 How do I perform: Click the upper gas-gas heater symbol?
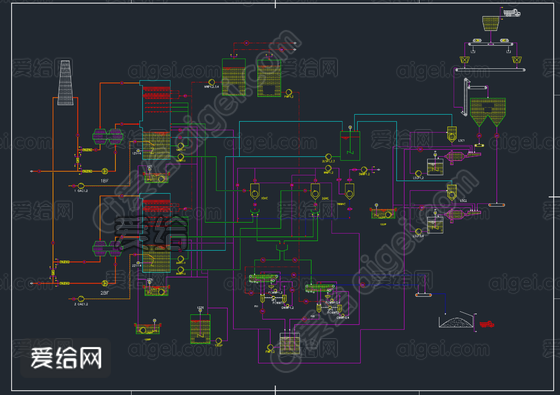click(108, 136)
